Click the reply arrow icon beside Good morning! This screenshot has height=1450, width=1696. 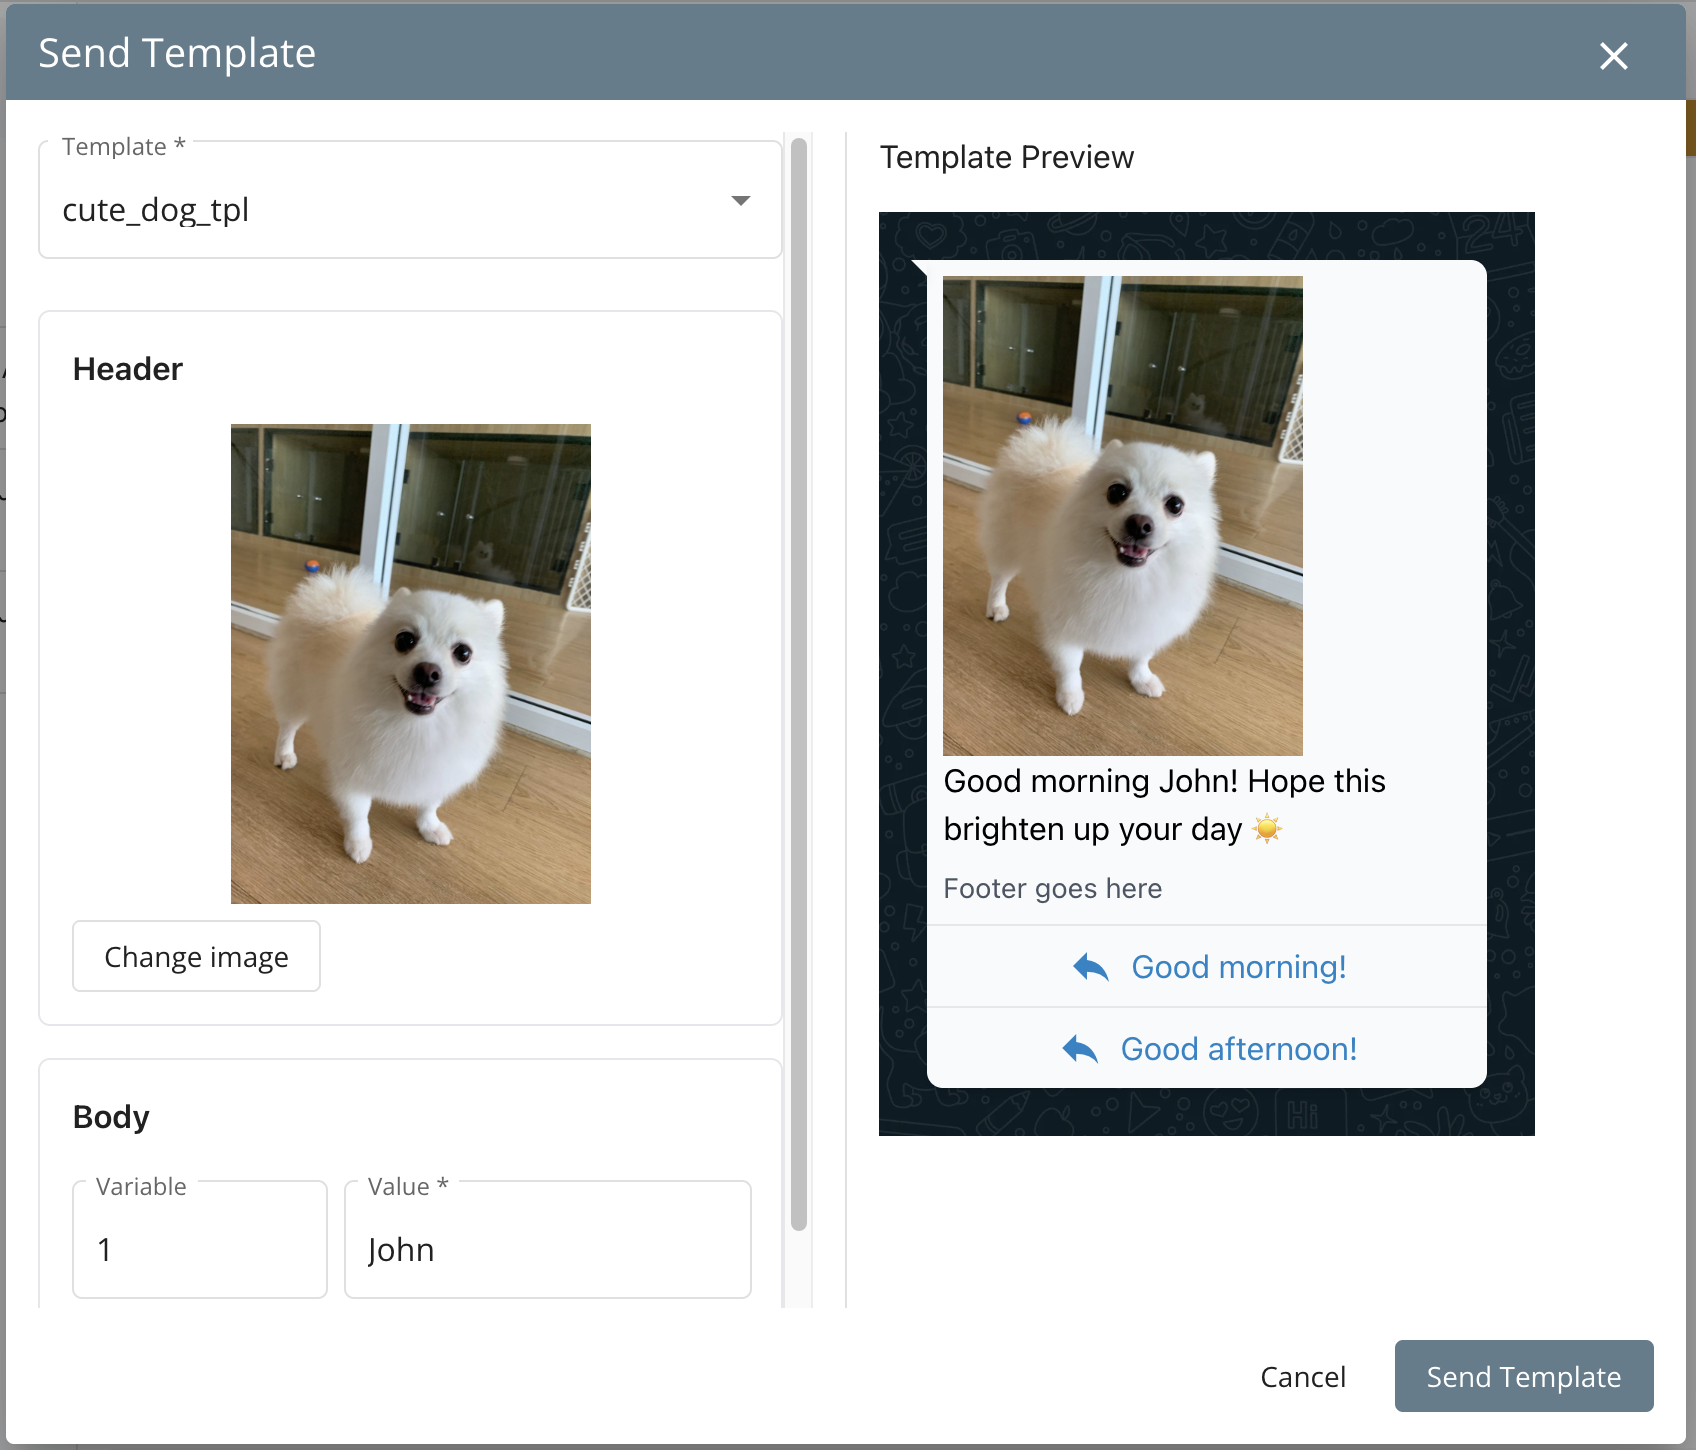point(1090,967)
